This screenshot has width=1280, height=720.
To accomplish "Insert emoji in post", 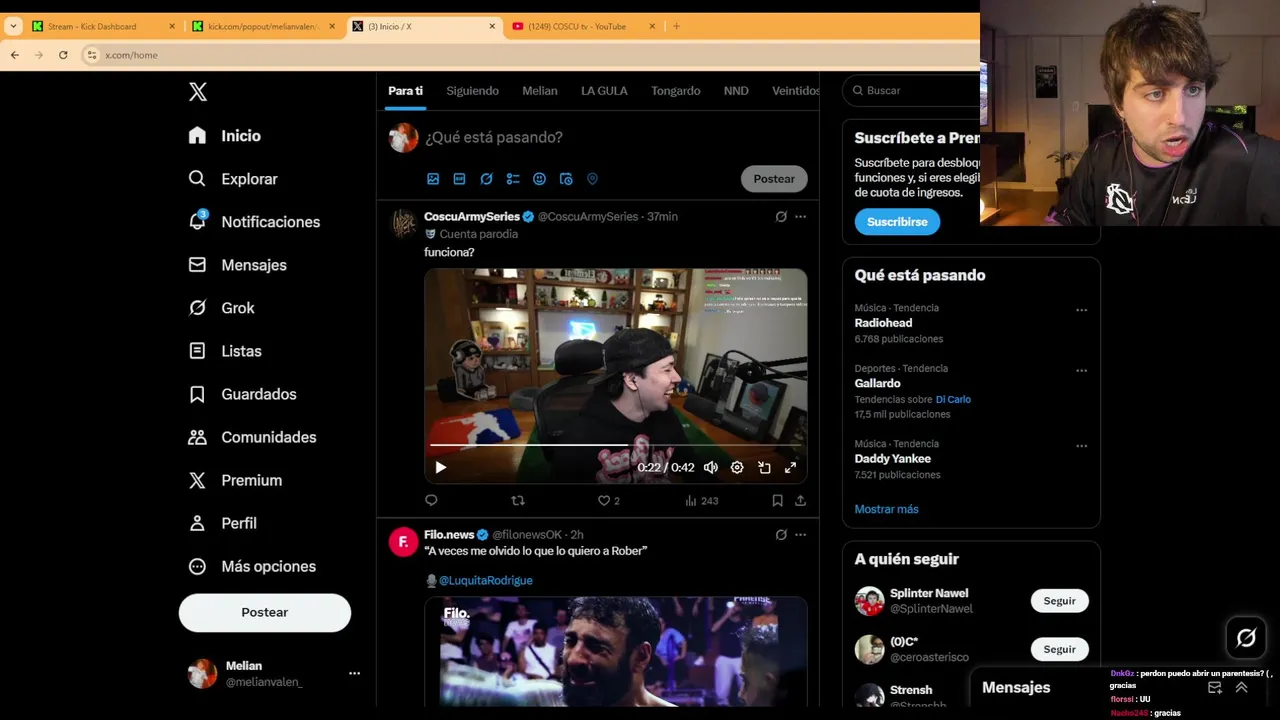I will point(539,179).
